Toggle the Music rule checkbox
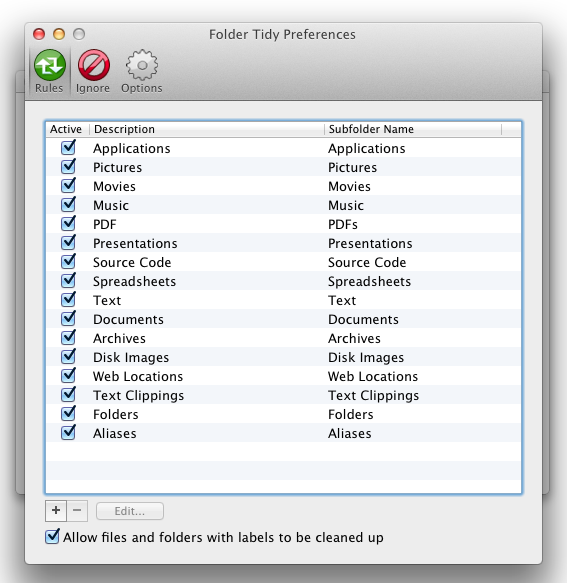The height and width of the screenshot is (583, 567). 68,204
